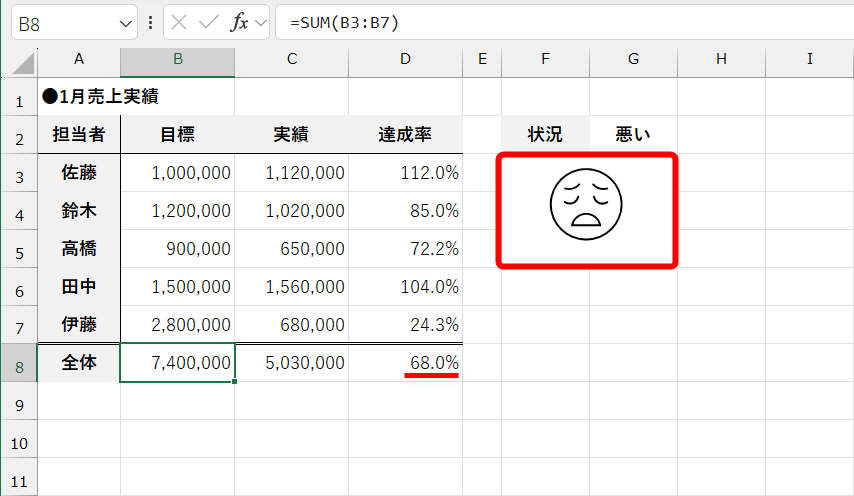Click the formula bar options dots
This screenshot has height=496, width=854.
150,22
